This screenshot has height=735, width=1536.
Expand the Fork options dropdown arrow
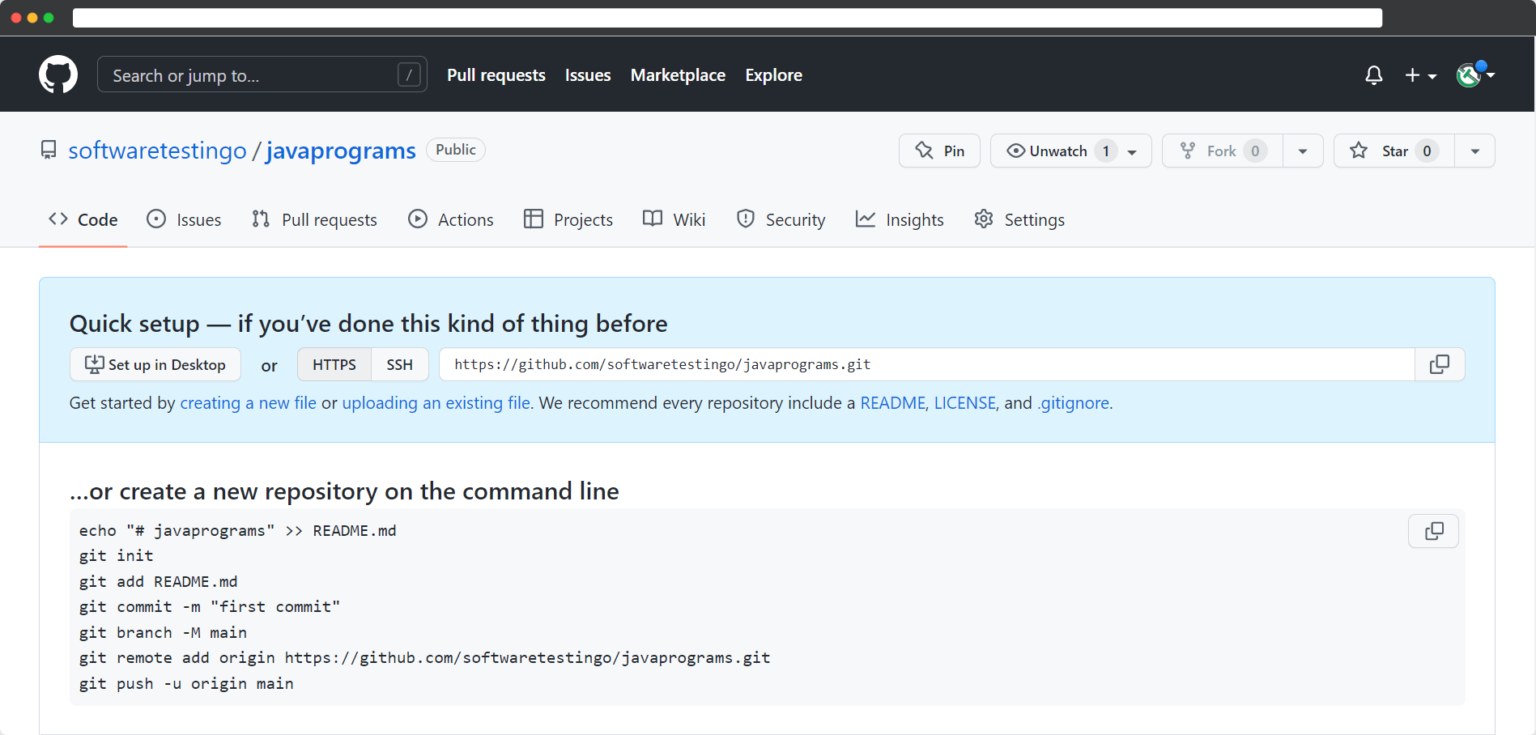(1302, 151)
